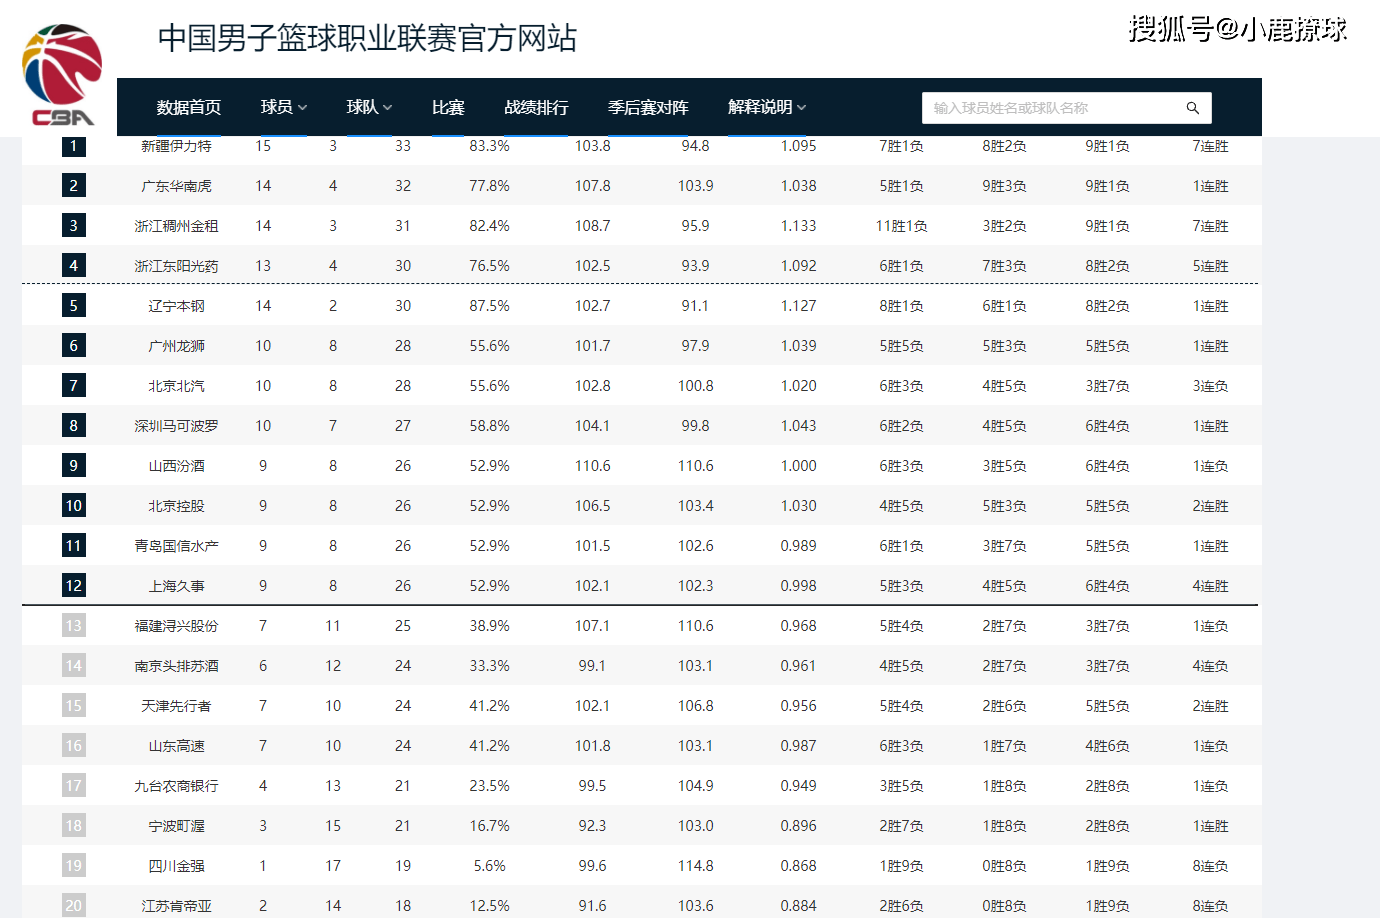Click 3连负 streak for 北京北汽
Viewport: 1380px width, 918px height.
1210,386
